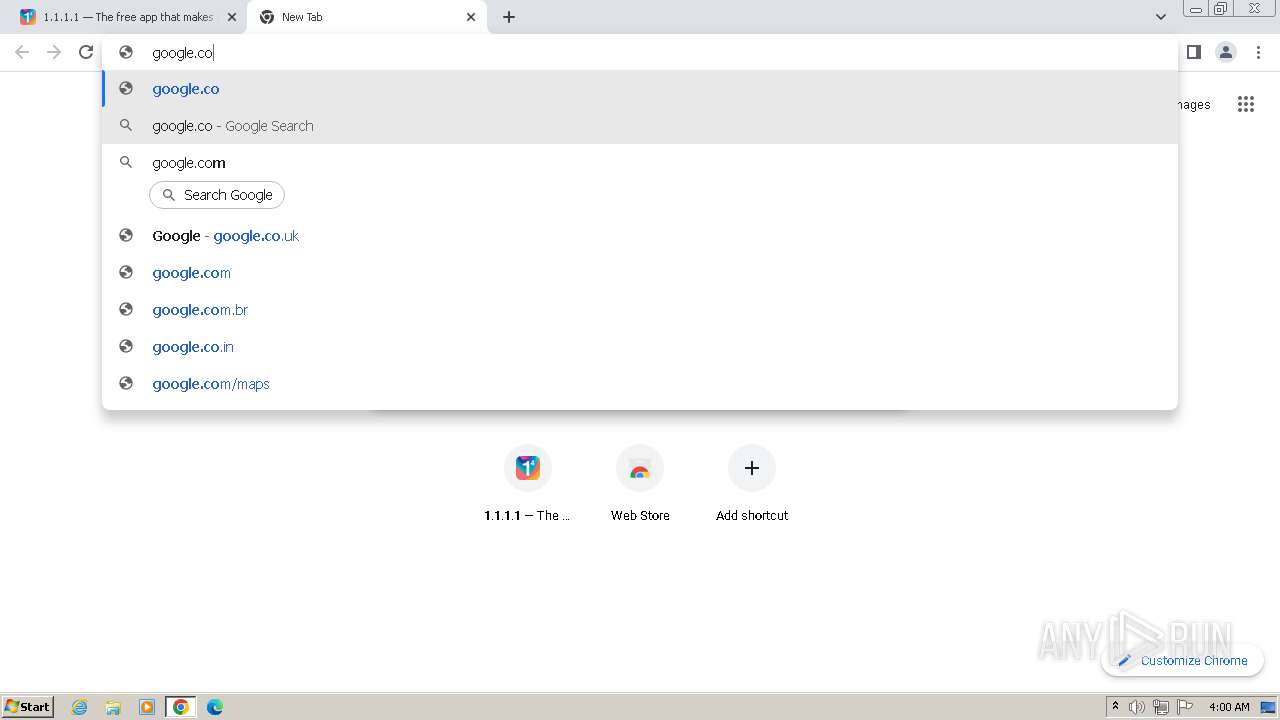Screen dimensions: 1280x720
Task: Close the New Tab tab
Action: click(471, 17)
